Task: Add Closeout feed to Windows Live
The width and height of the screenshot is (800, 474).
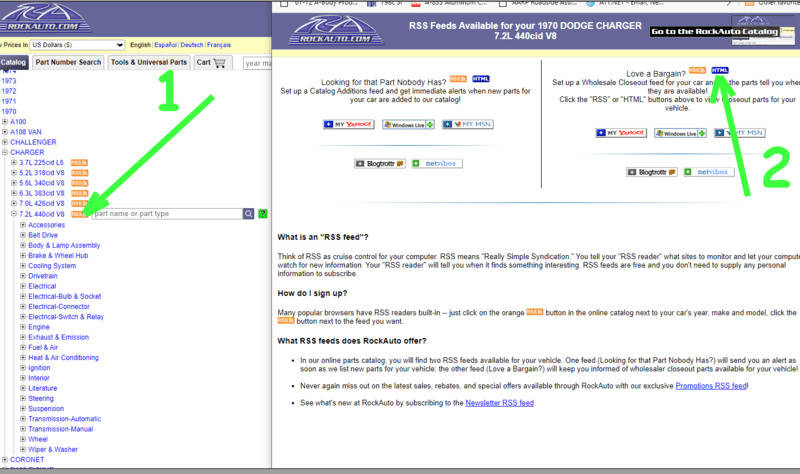Action: pos(680,133)
